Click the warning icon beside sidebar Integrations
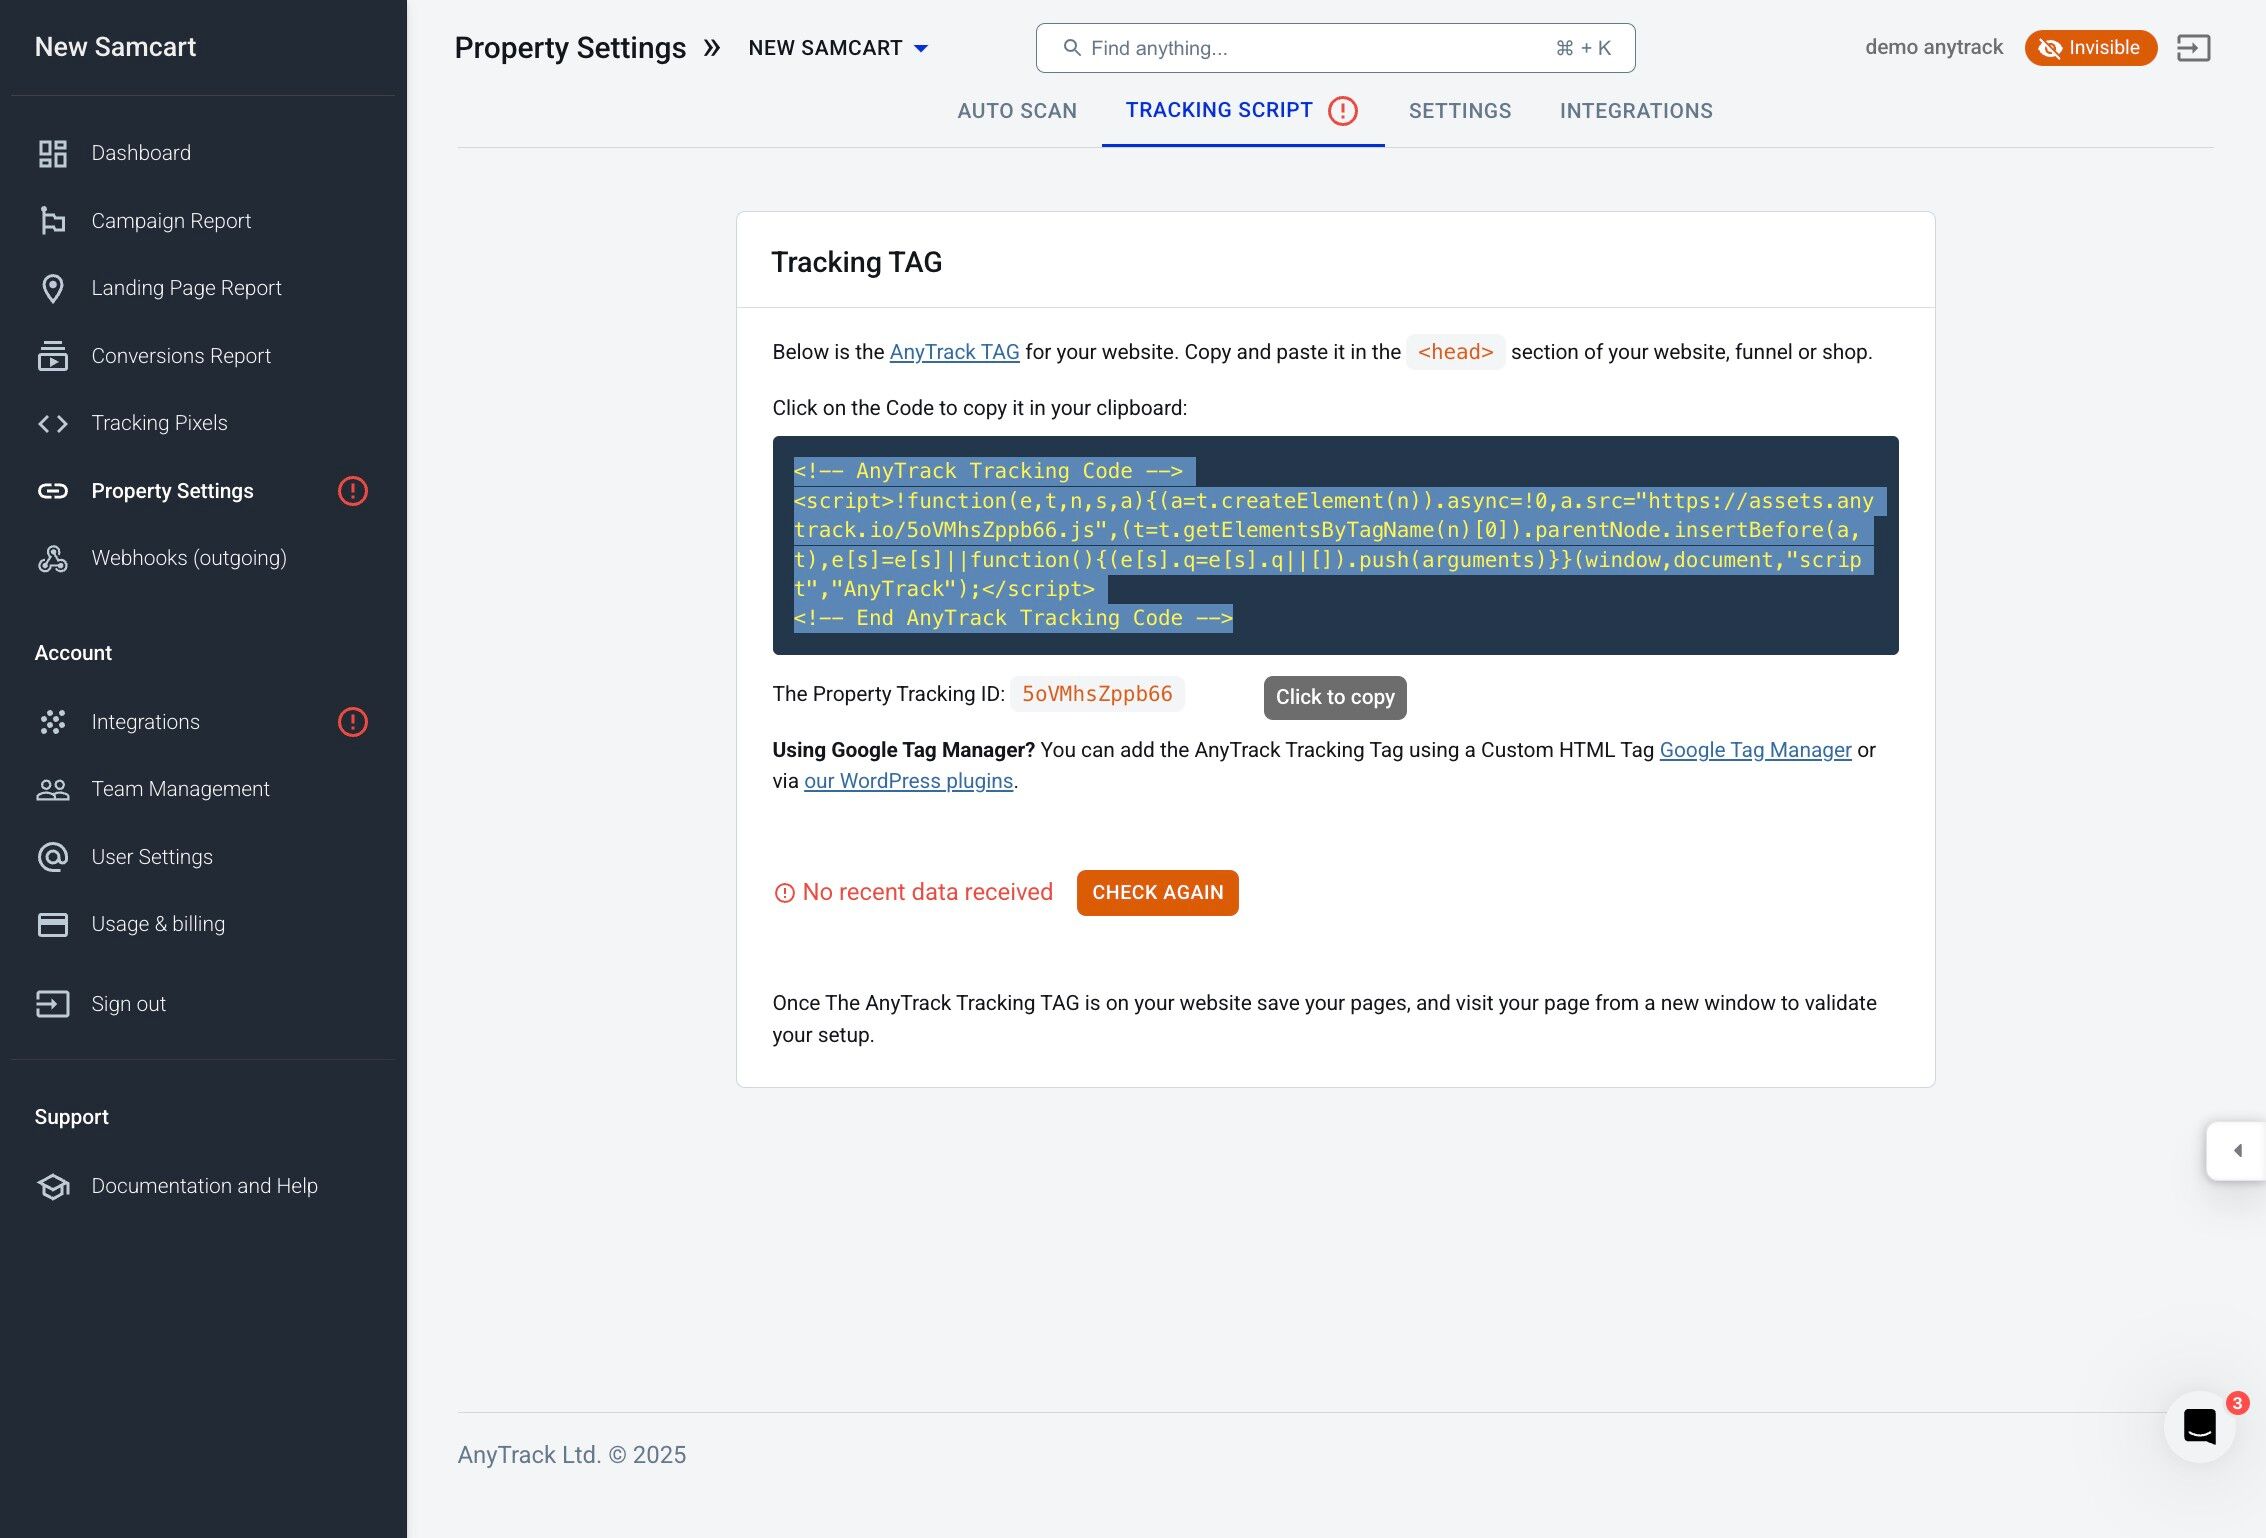Viewport: 2266px width, 1538px height. pos(352,722)
